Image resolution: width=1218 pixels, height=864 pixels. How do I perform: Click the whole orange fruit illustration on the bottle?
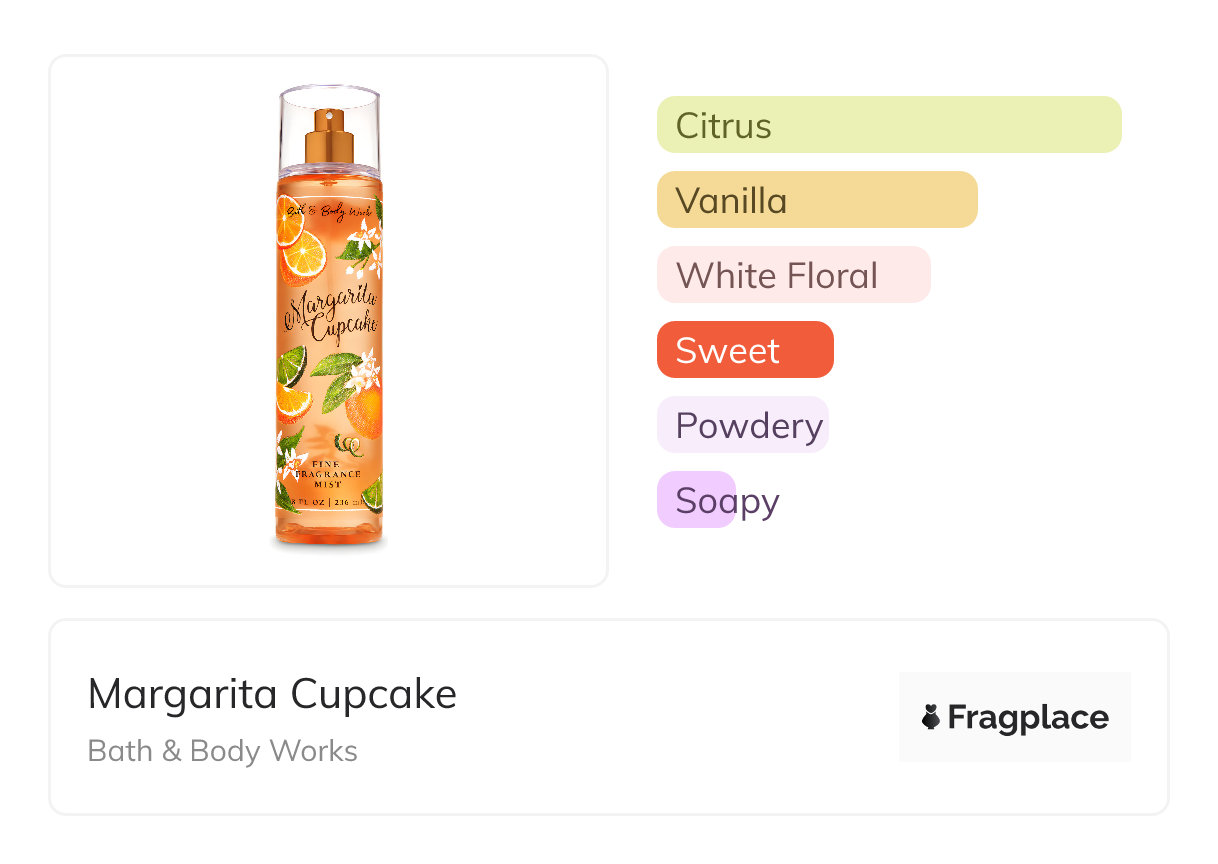point(362,412)
